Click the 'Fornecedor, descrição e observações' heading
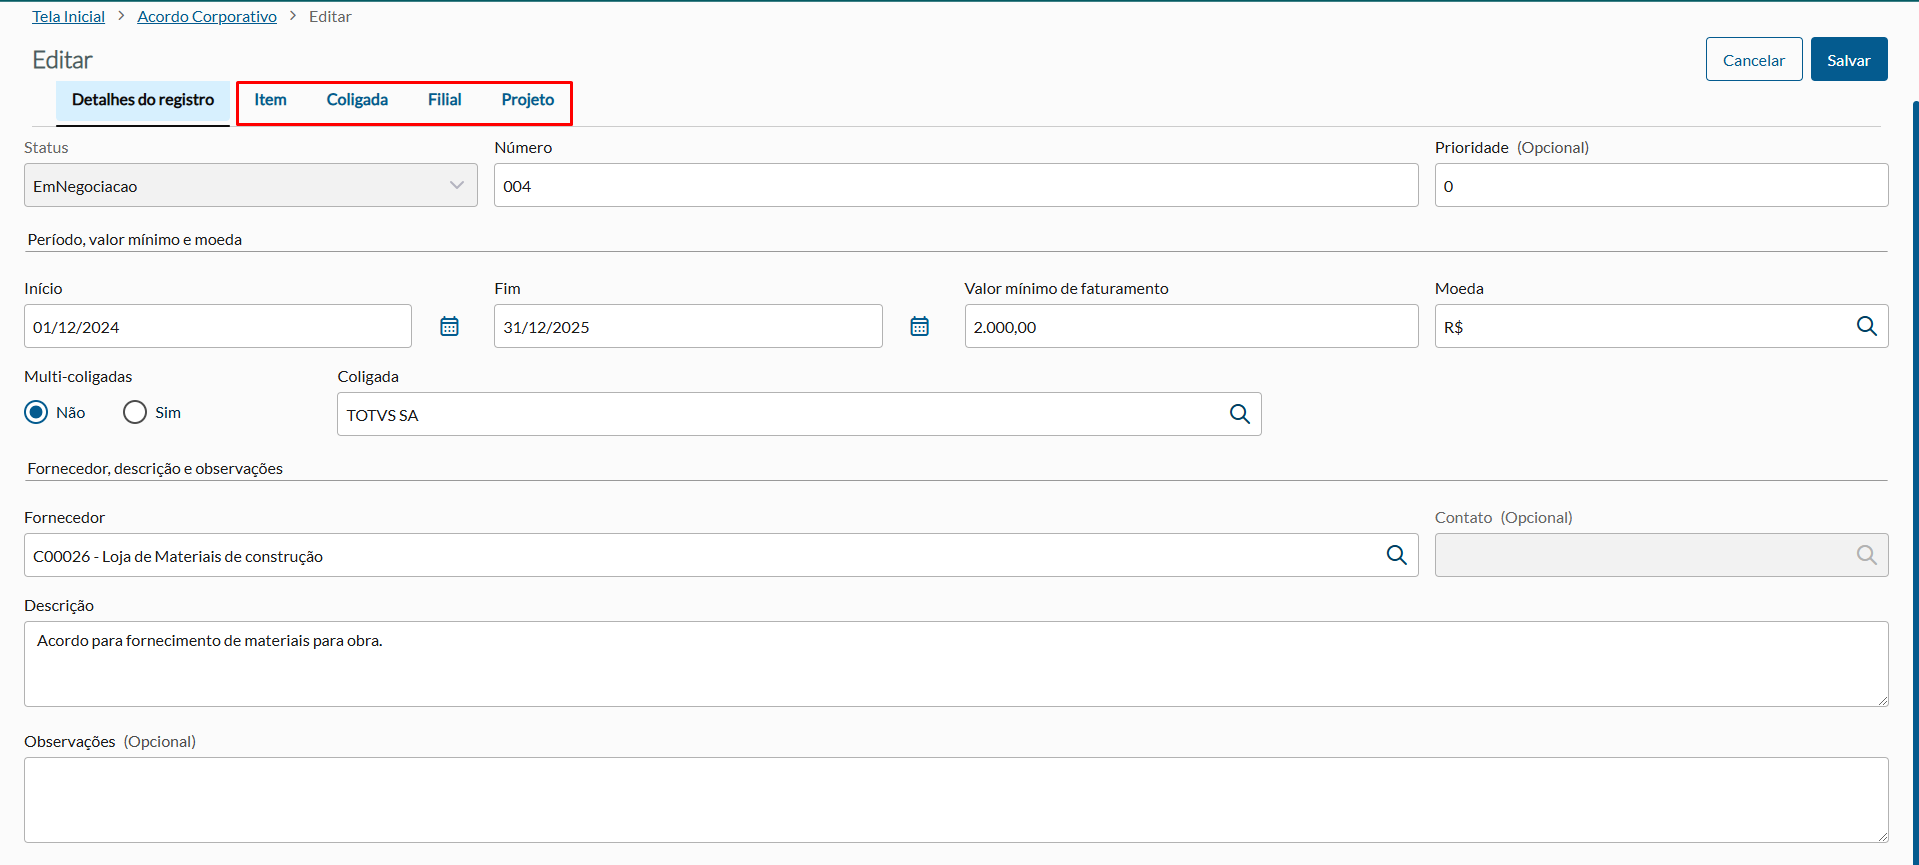The height and width of the screenshot is (865, 1919). pos(155,468)
